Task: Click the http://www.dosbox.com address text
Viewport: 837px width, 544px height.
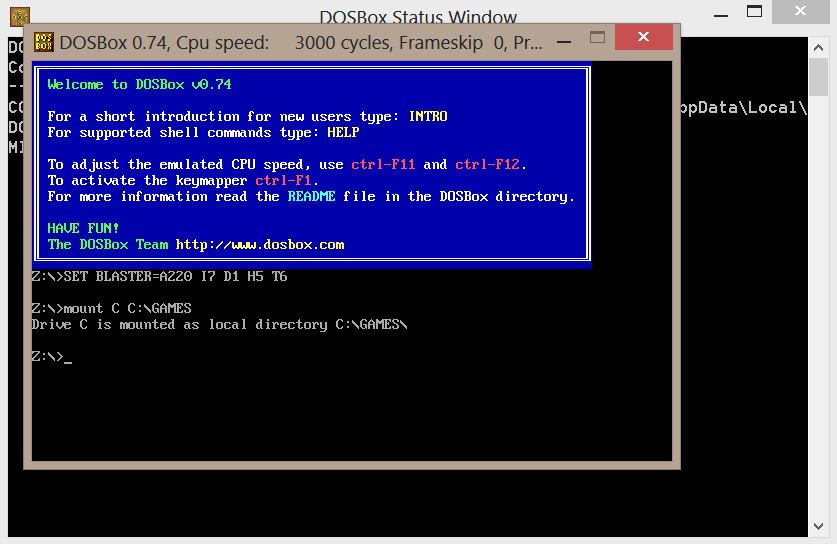Action: [260, 245]
